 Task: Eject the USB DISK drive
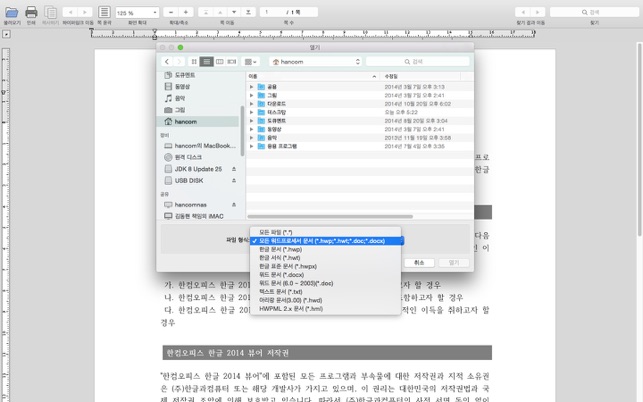pos(234,181)
